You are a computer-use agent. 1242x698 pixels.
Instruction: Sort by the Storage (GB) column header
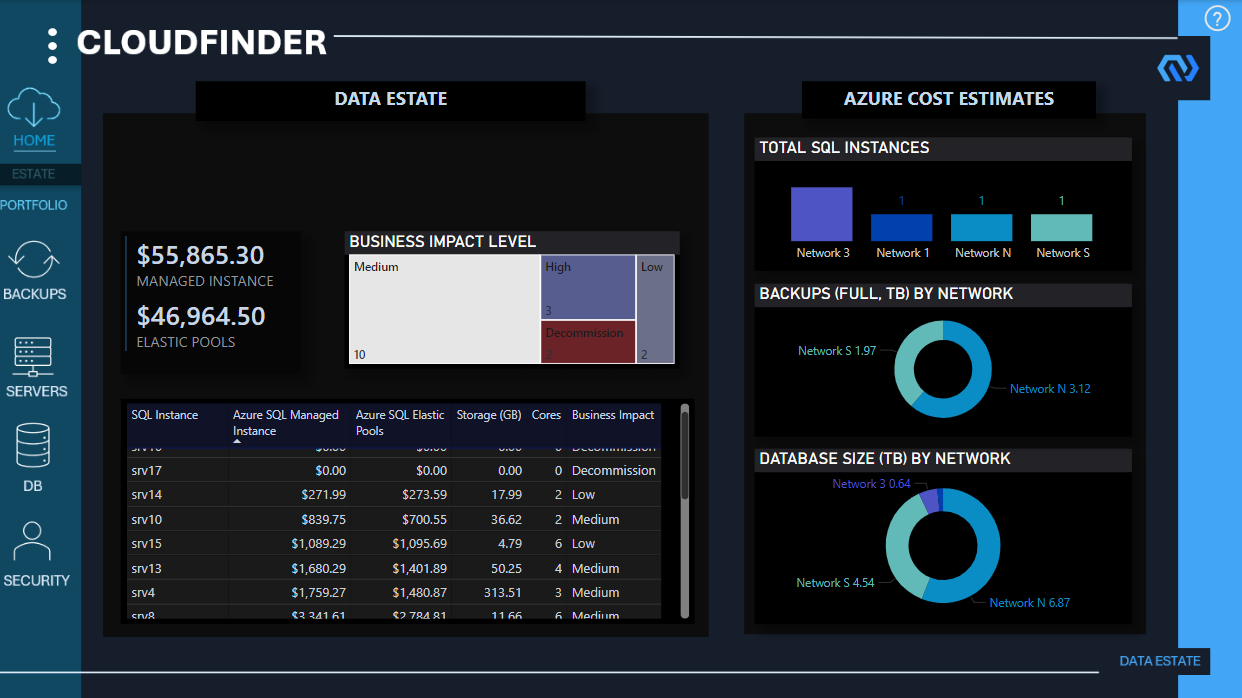[489, 415]
